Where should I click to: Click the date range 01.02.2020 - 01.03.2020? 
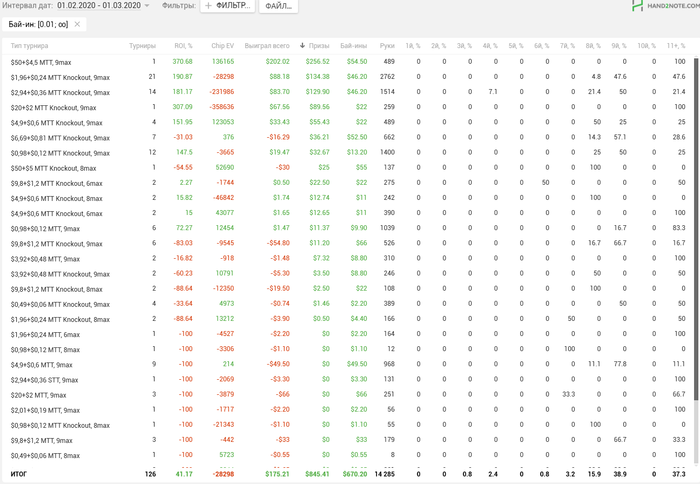[x=99, y=5]
